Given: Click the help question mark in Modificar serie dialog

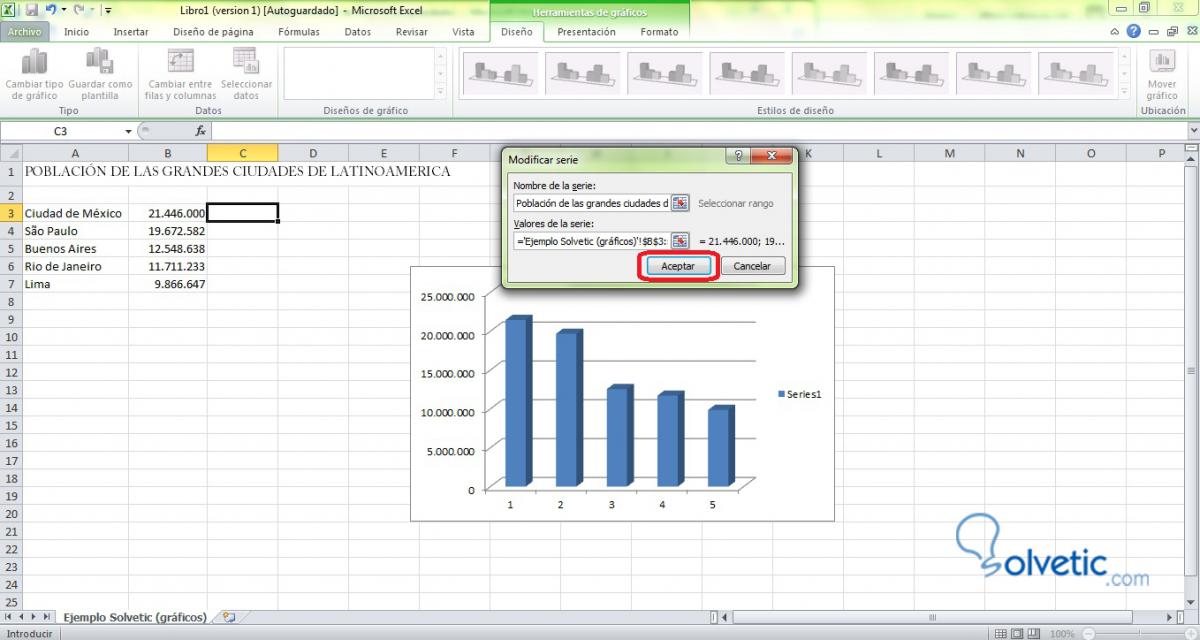Looking at the screenshot, I should tap(738, 157).
